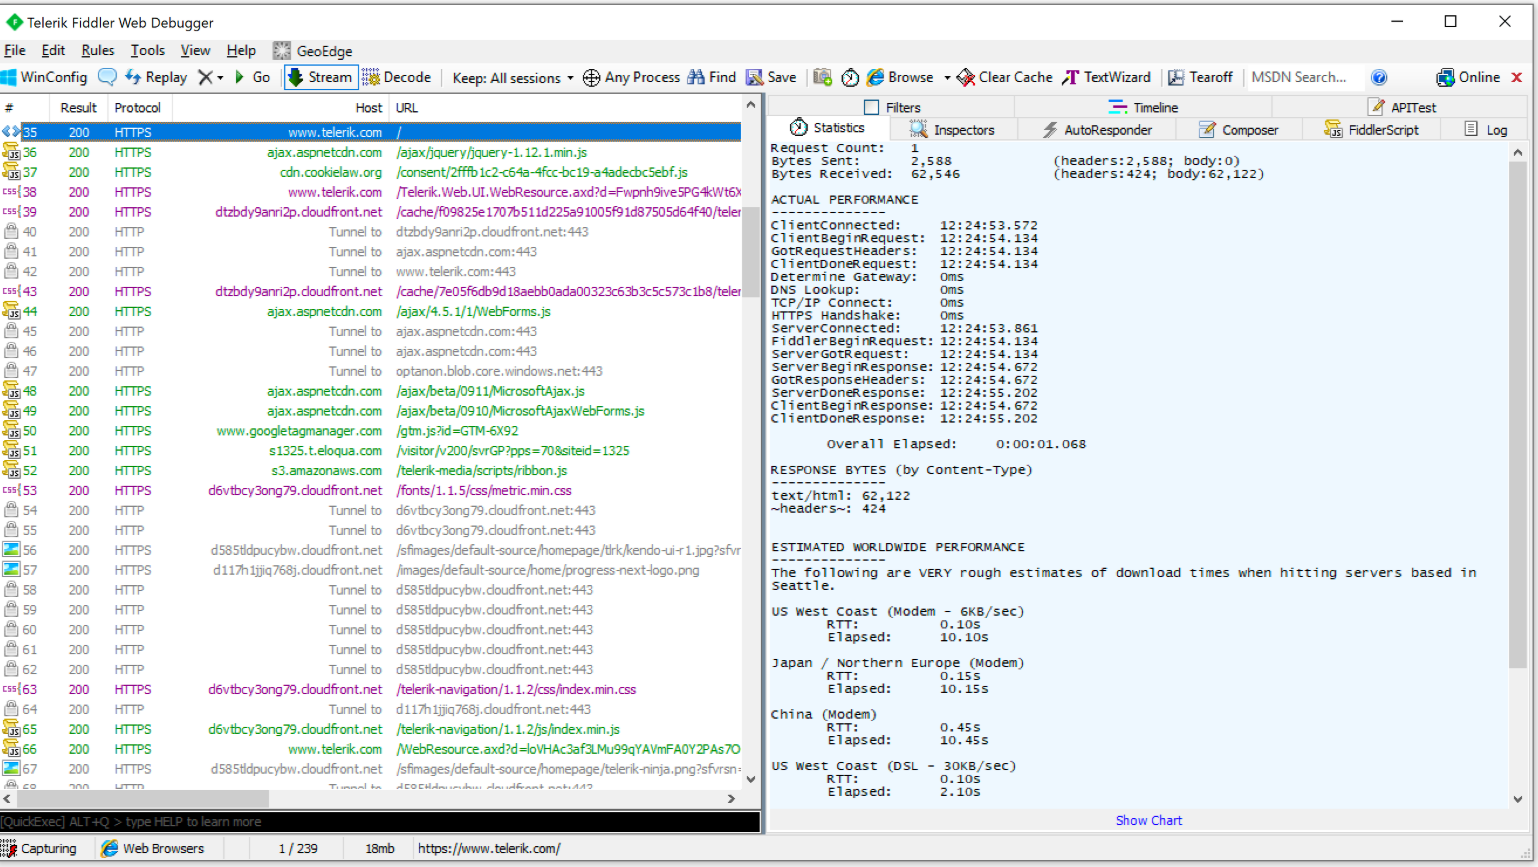Close the toolbar with red X
Viewport: 1538px width, 867px height.
1517,77
